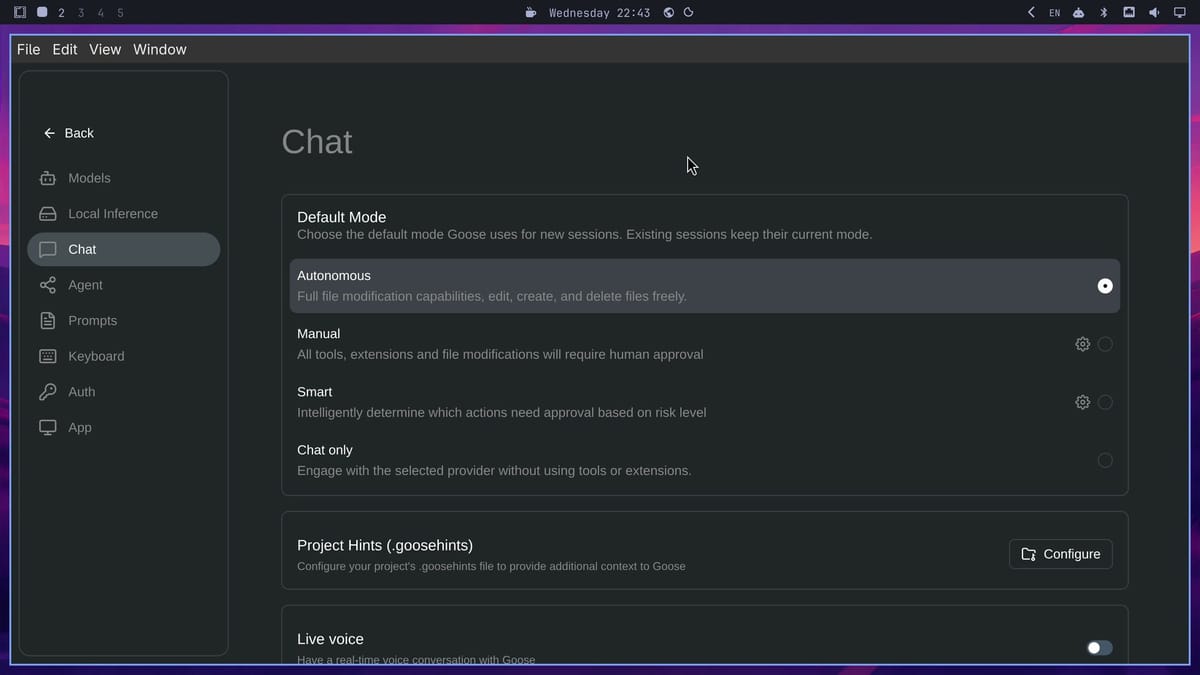Click the Auth key icon
1200x675 pixels.
pyautogui.click(x=48, y=392)
